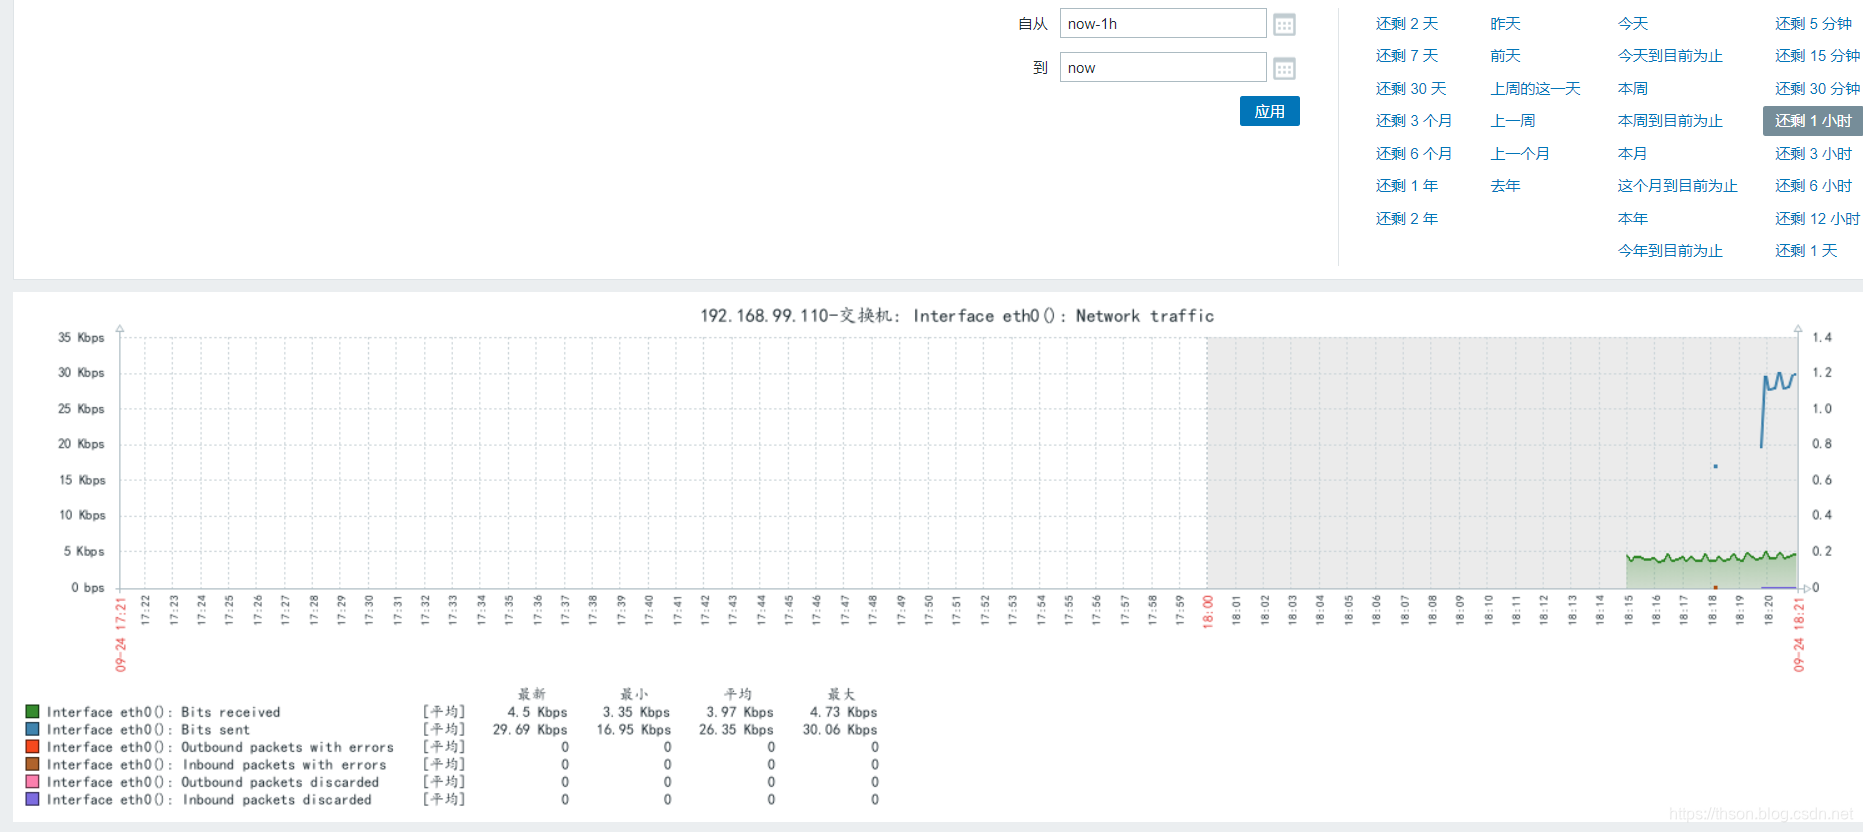
Task: Pick the 今年到目前为止 time range
Action: click(x=1670, y=250)
